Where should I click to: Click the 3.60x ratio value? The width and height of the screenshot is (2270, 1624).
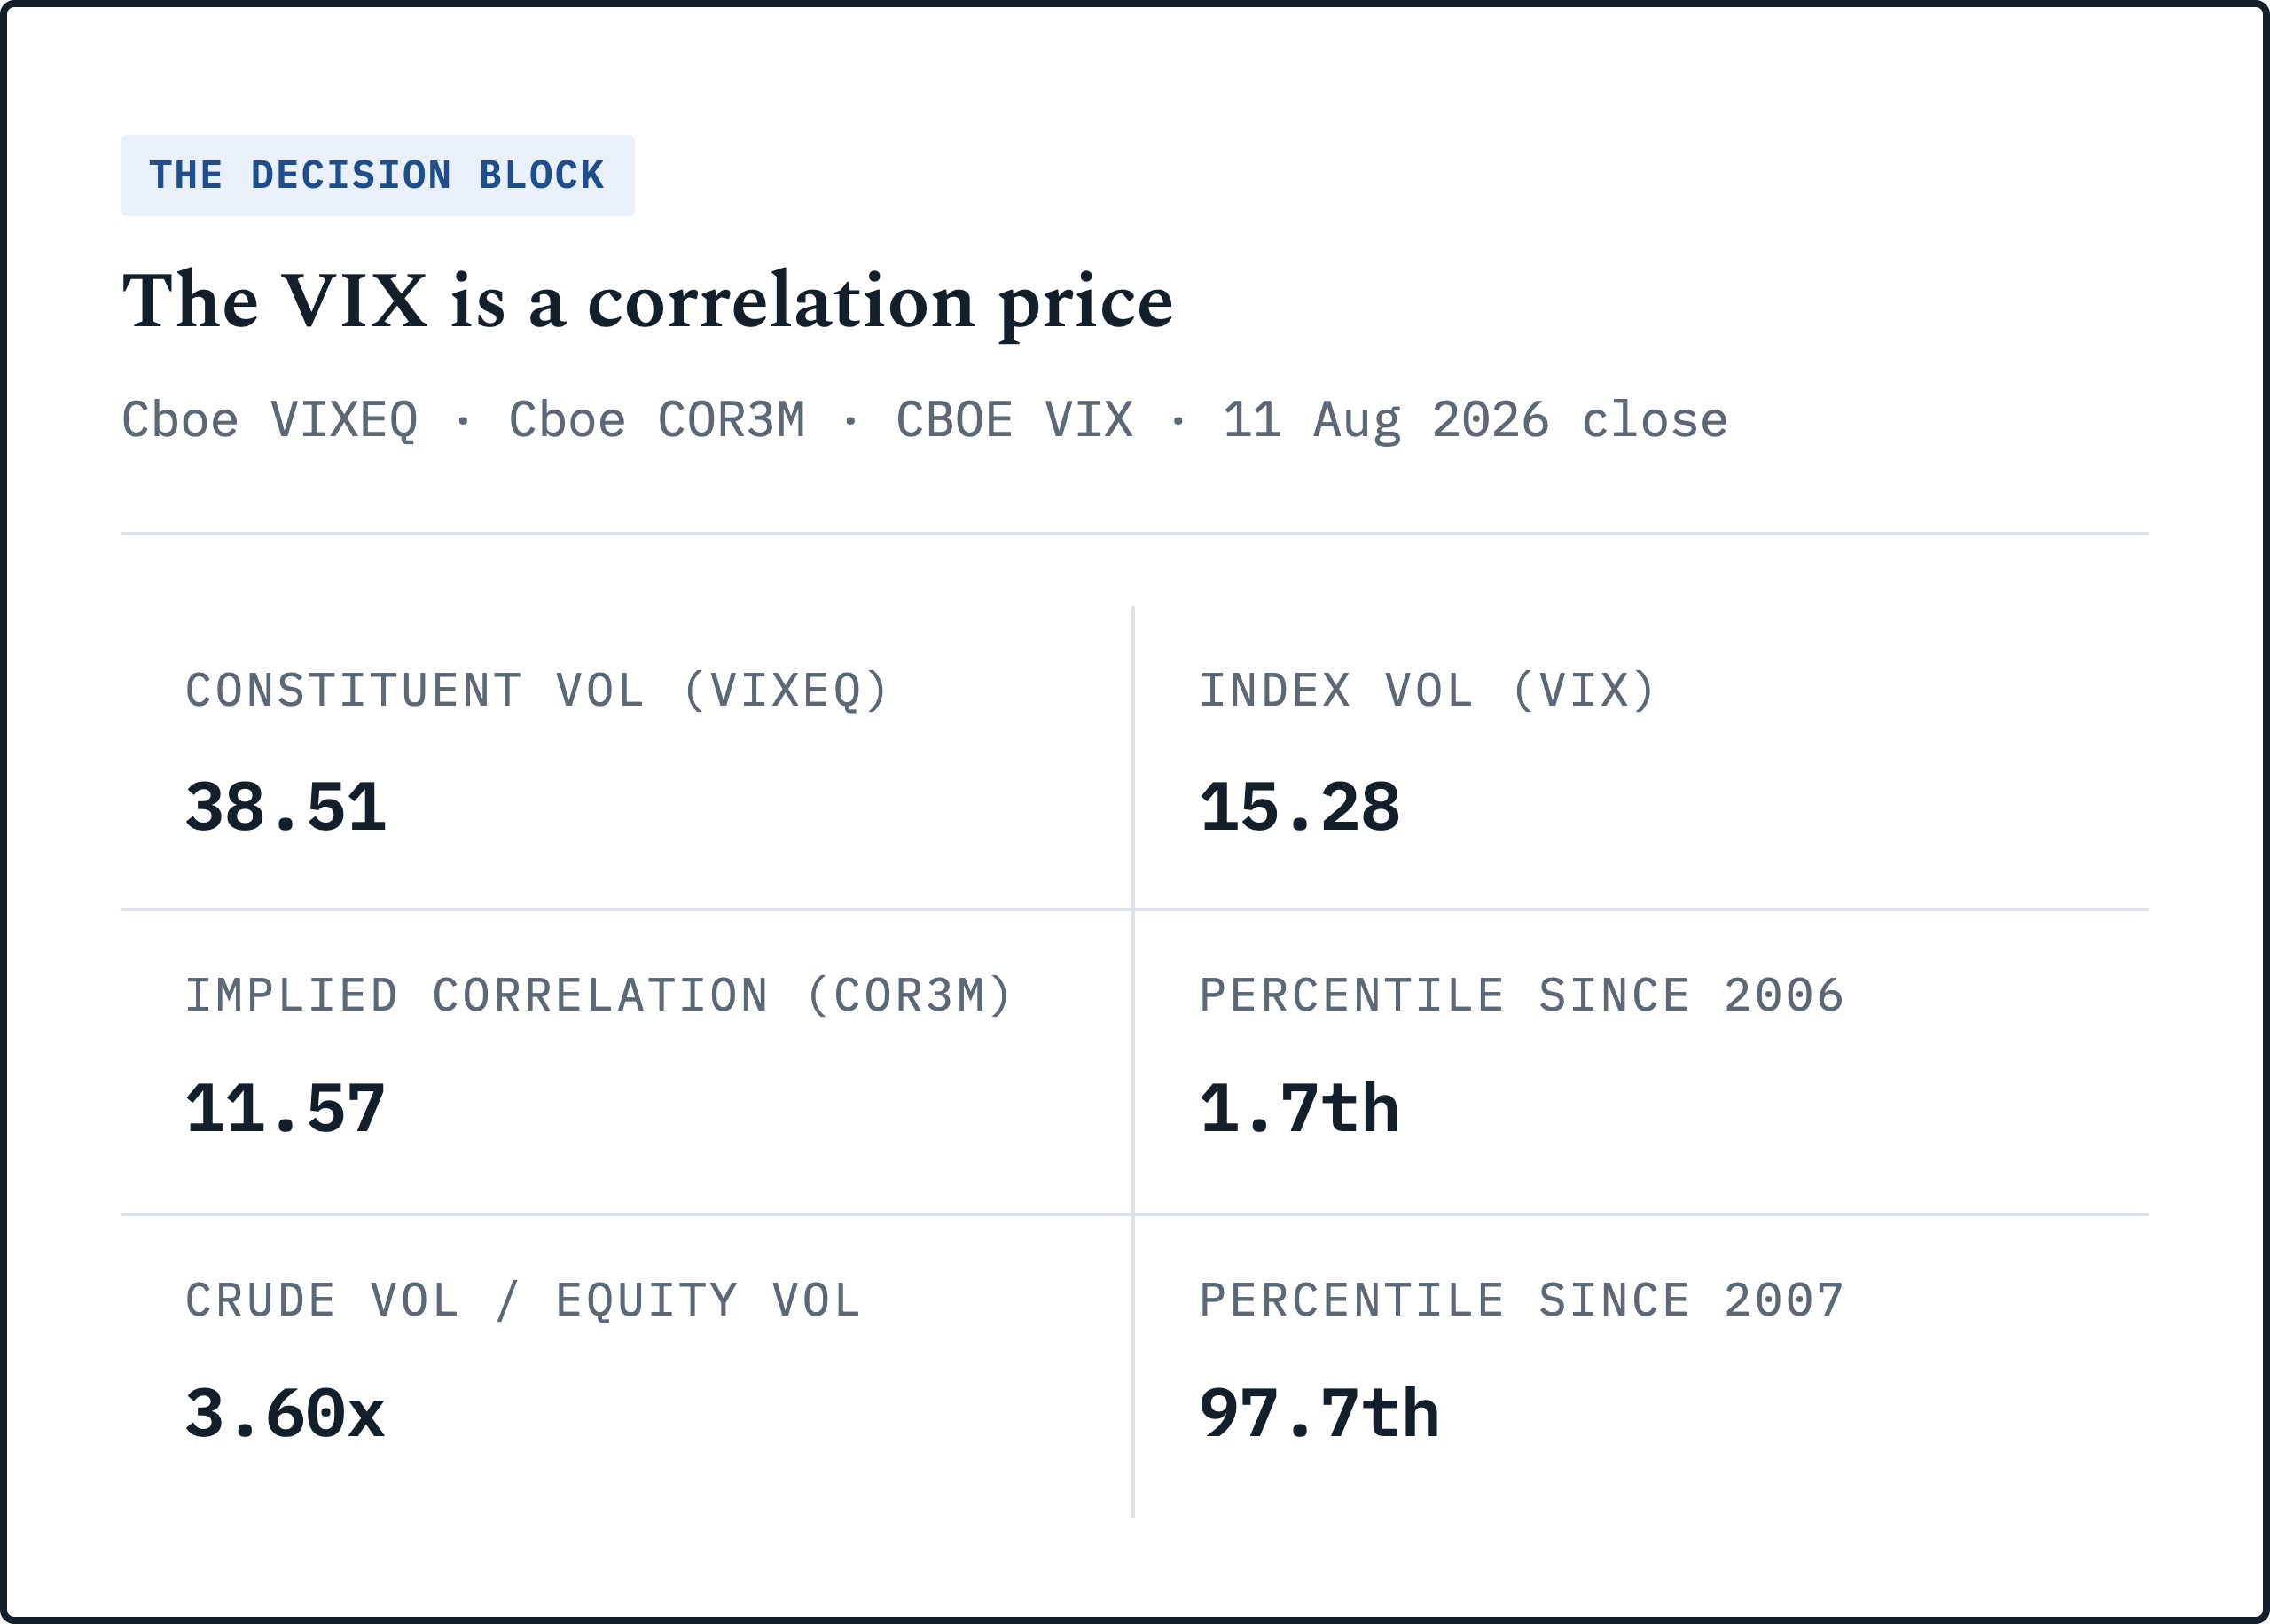286,1414
